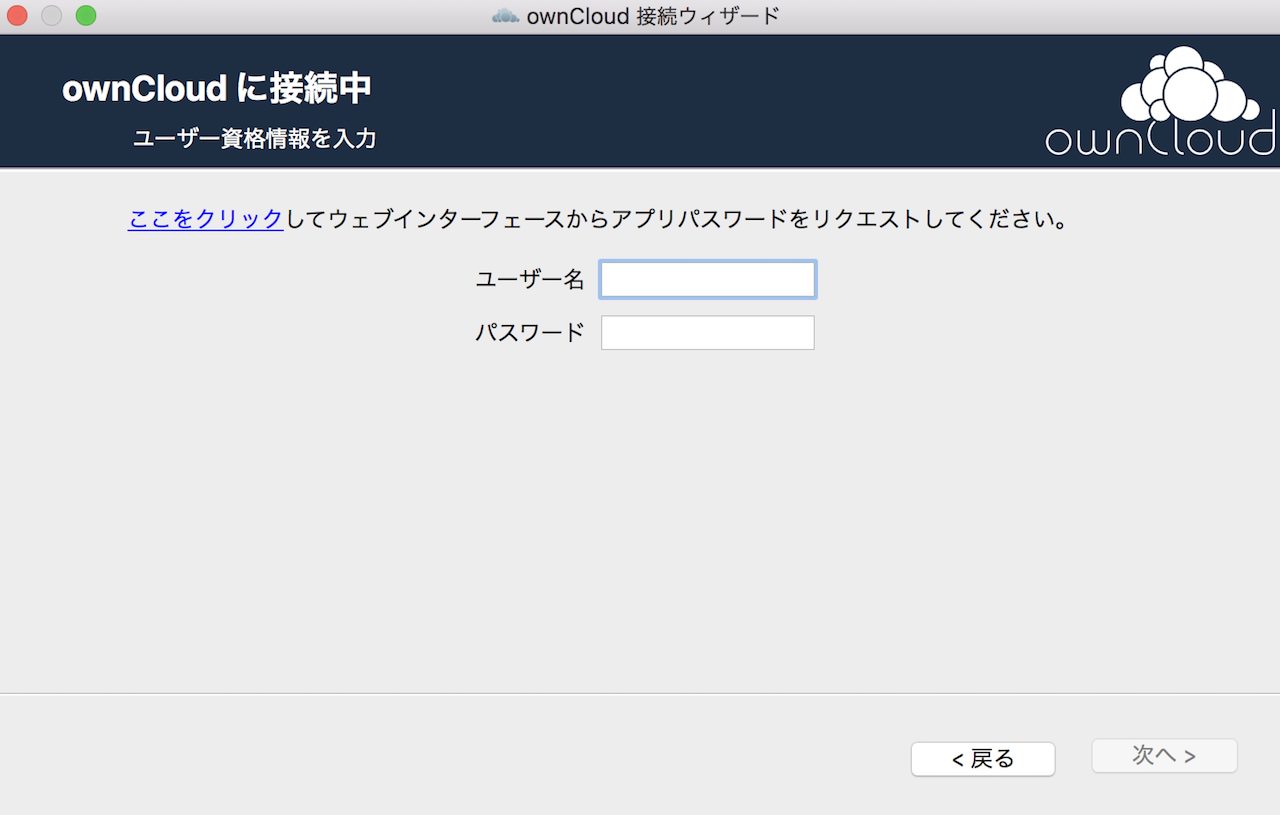Minimize the wizard window with yellow button
This screenshot has width=1280, height=815.
(x=51, y=15)
